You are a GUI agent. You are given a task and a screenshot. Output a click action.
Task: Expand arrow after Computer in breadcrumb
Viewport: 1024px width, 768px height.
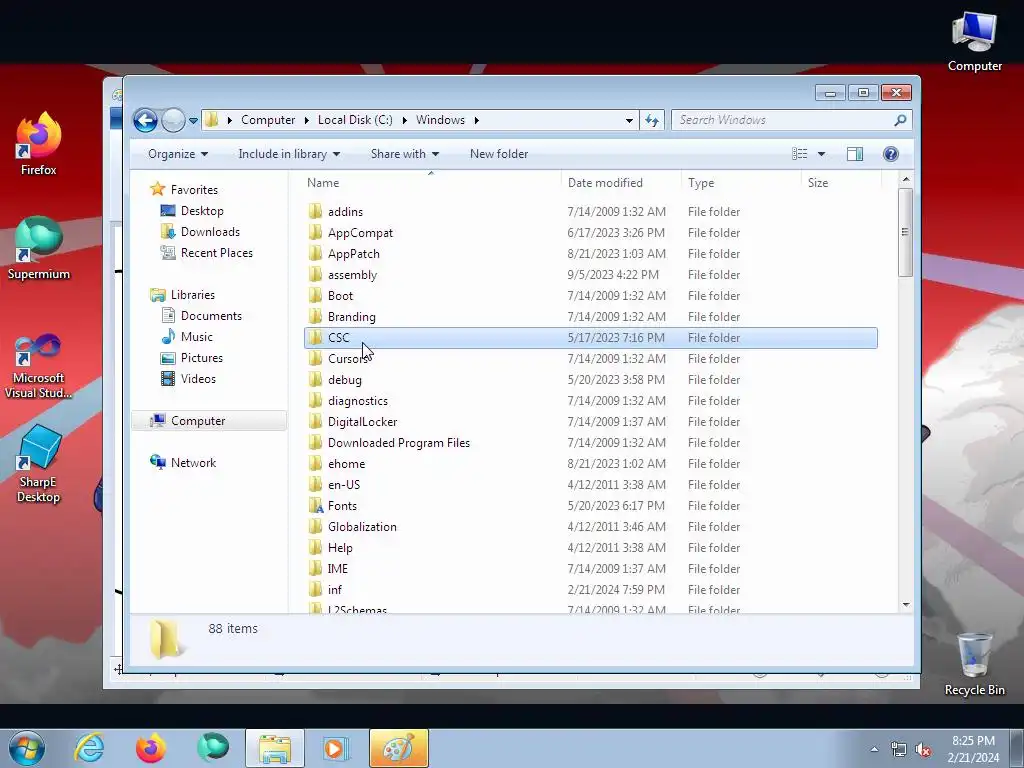point(306,120)
